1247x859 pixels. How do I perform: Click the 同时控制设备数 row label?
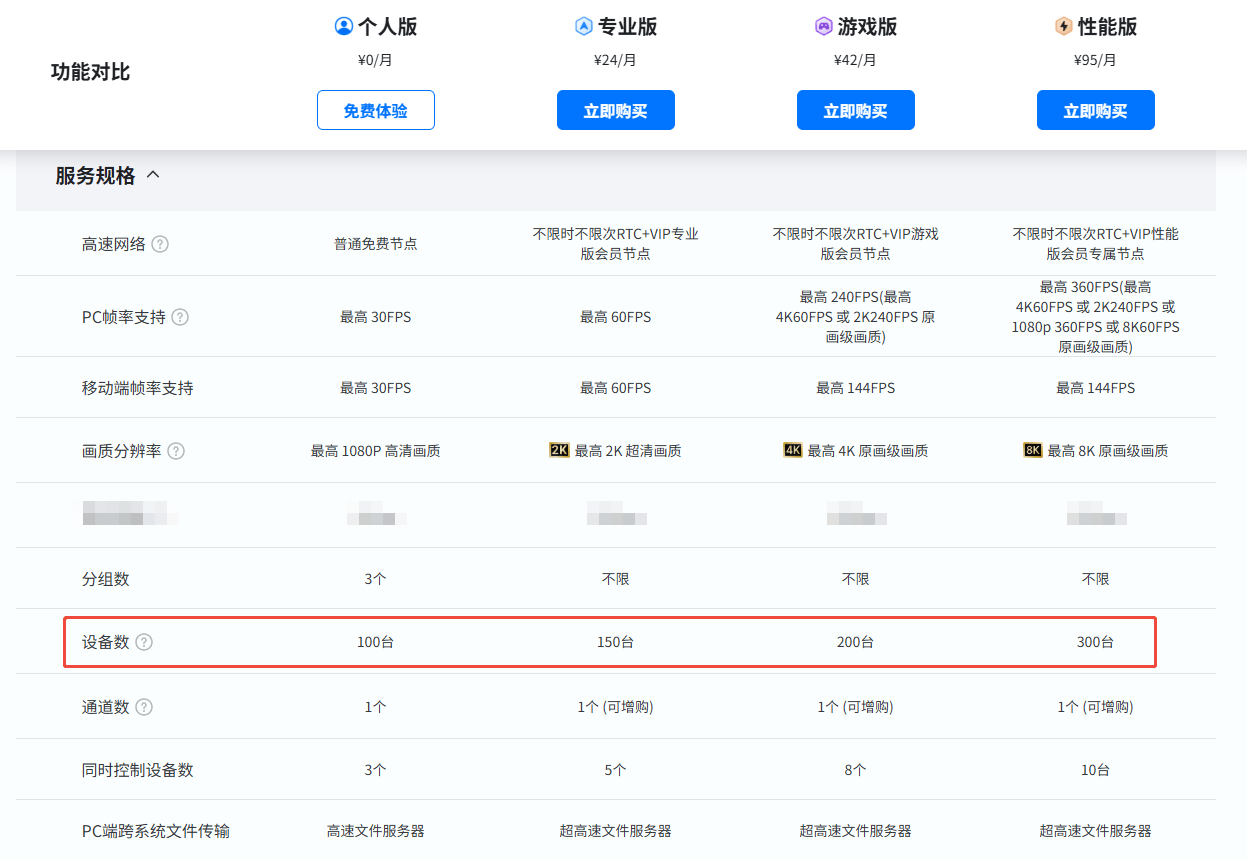(138, 770)
